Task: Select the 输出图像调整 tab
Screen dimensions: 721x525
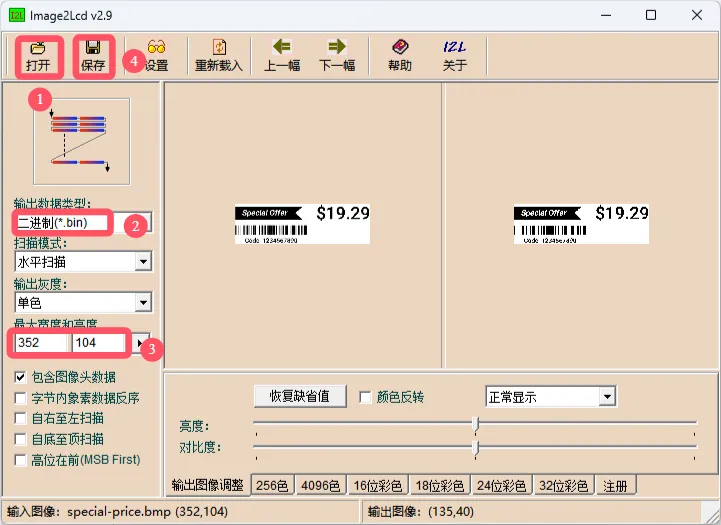Action: 207,485
